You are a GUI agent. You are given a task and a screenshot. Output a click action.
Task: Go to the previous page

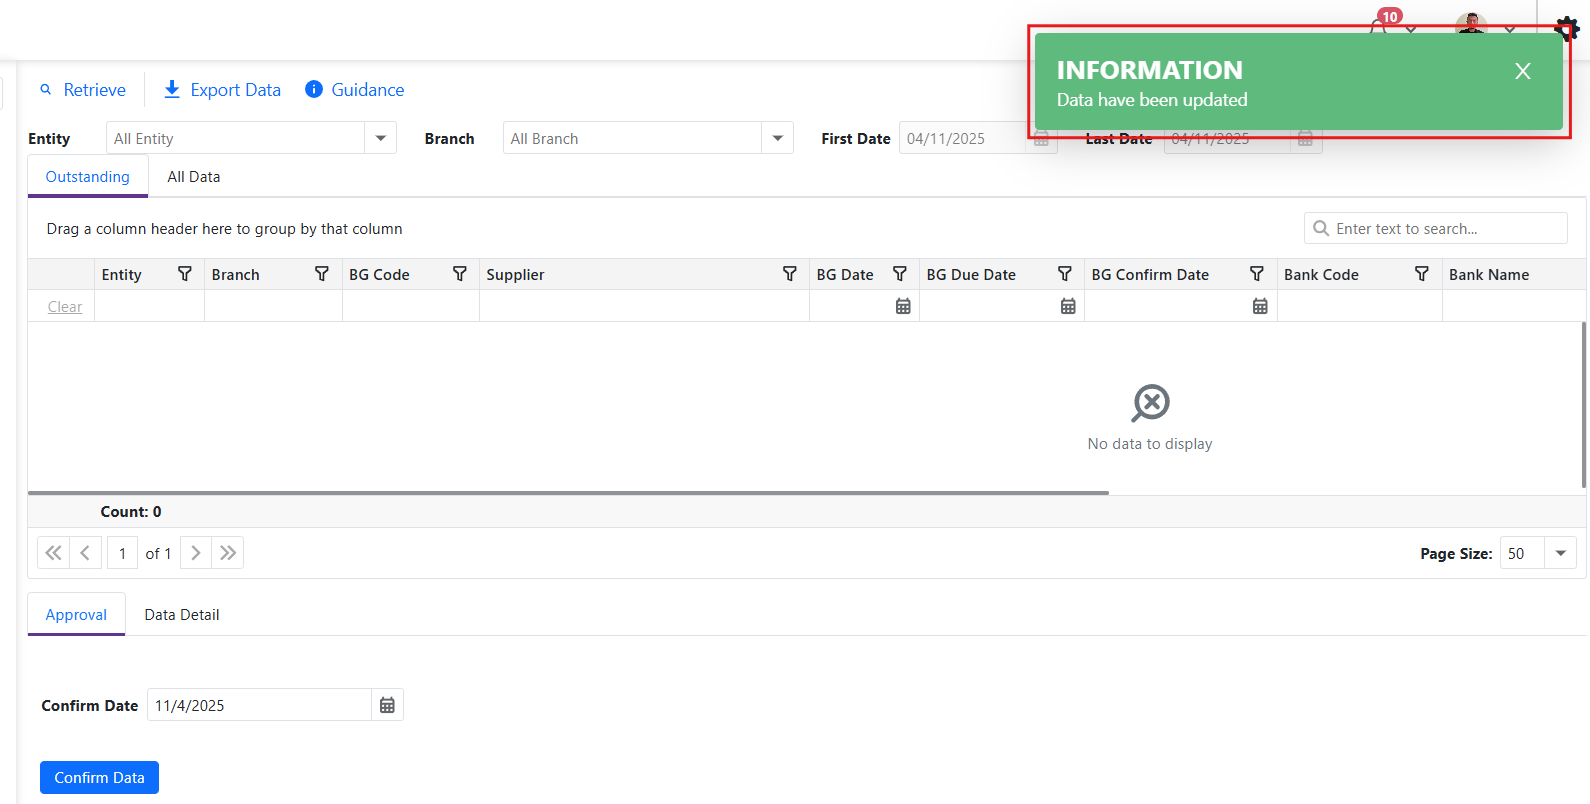(86, 553)
